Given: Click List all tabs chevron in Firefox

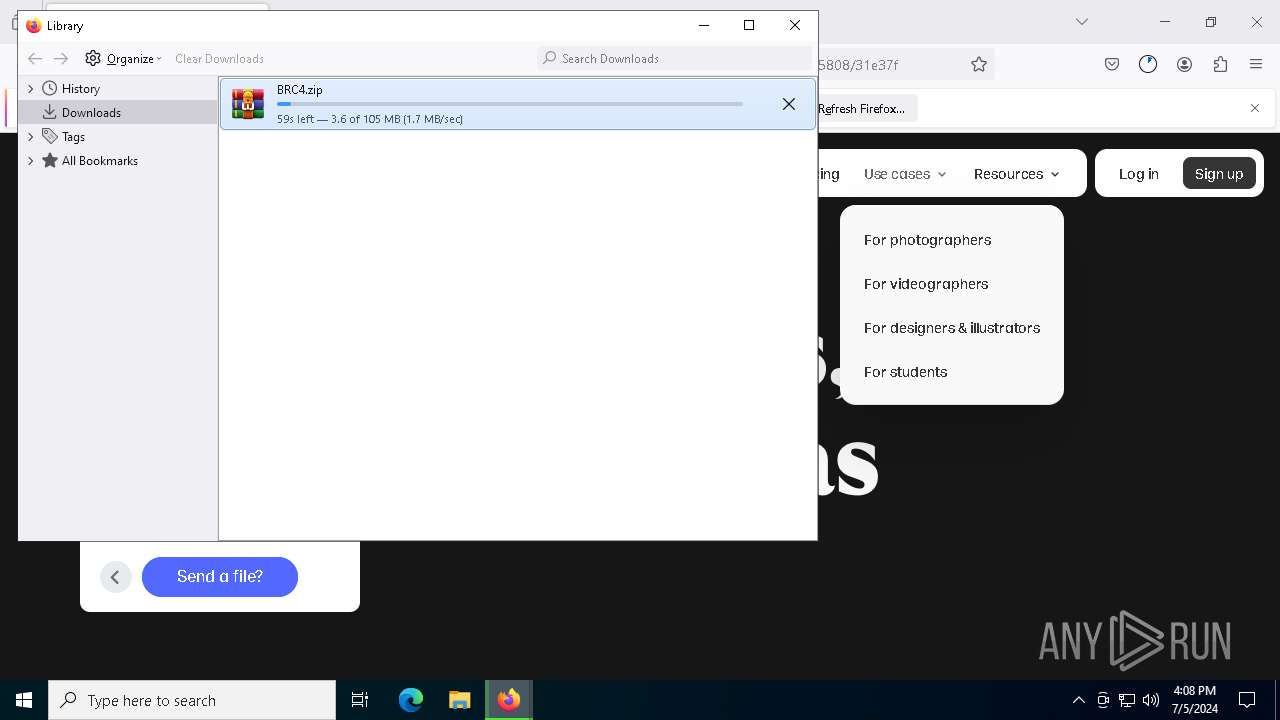Looking at the screenshot, I should coord(1082,22).
